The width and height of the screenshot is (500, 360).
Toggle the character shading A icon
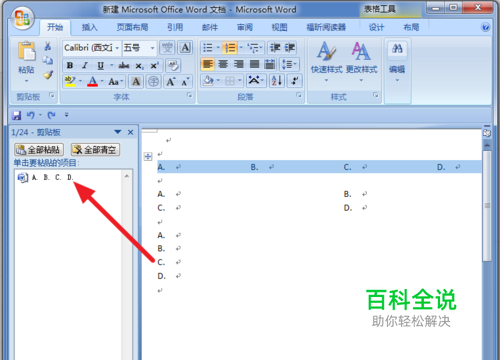pyautogui.click(x=136, y=81)
